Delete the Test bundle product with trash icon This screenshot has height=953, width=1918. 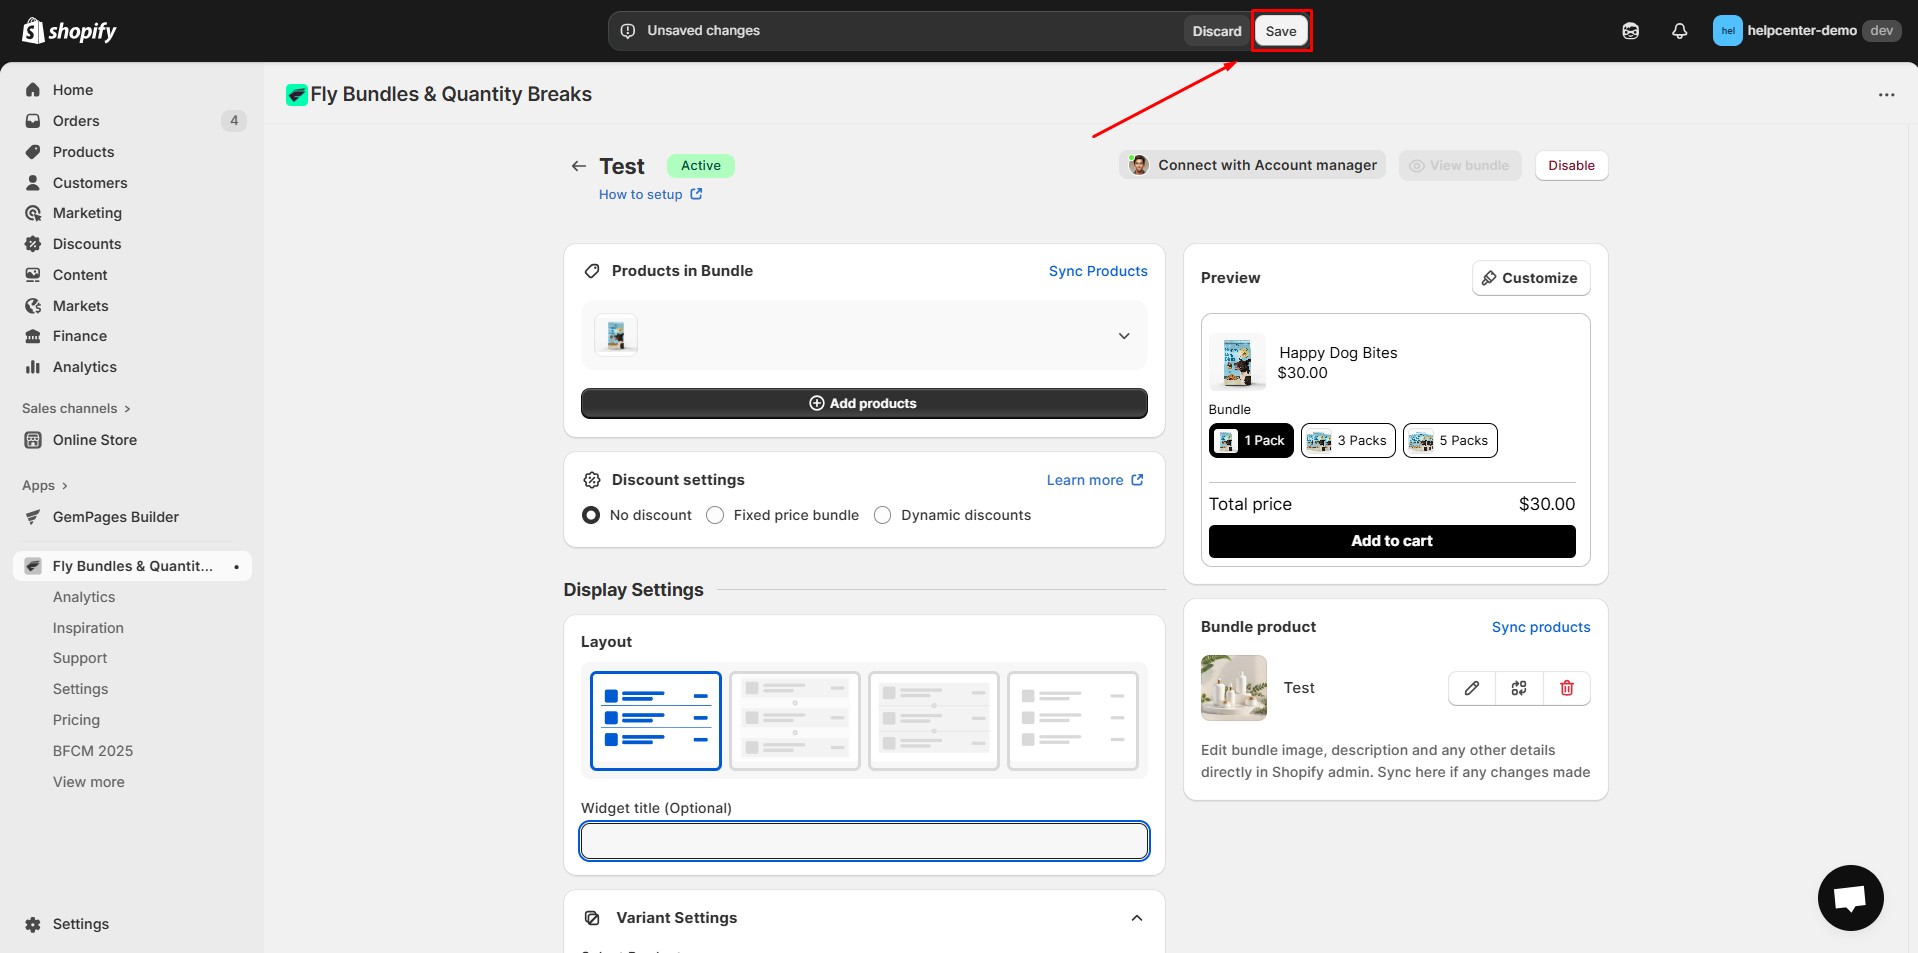pos(1566,688)
